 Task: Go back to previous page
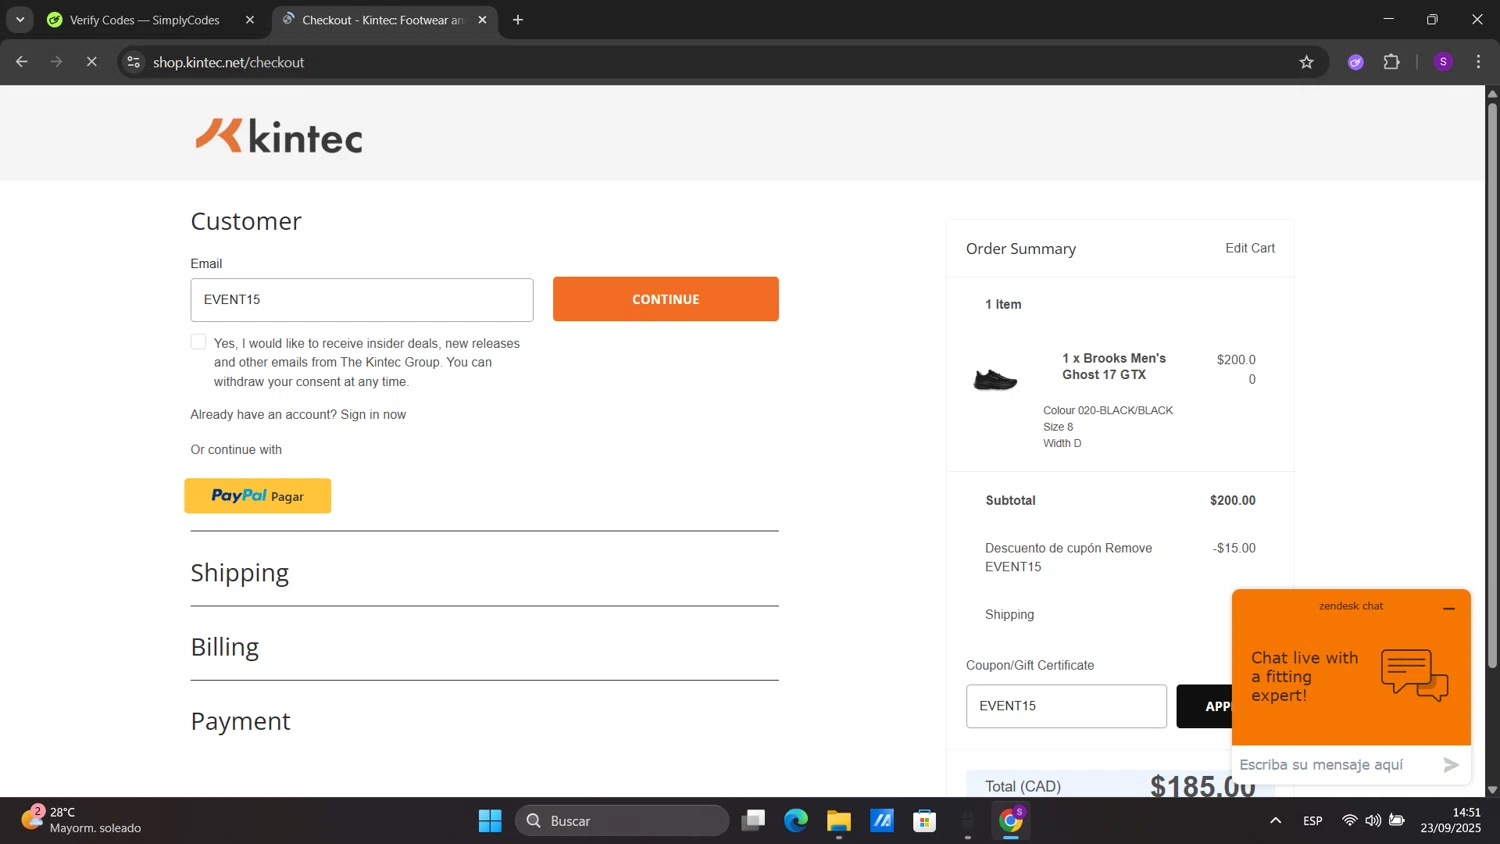[22, 62]
